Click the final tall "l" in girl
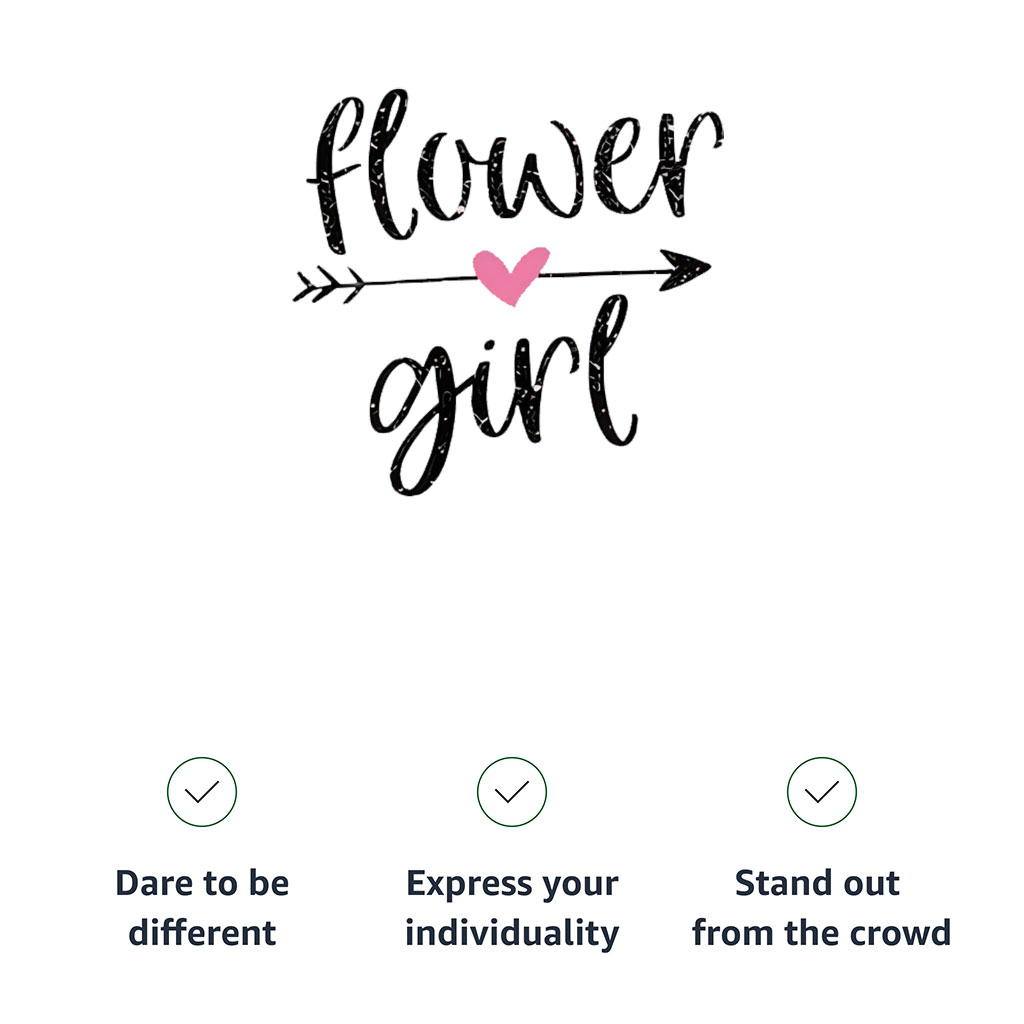 [x=611, y=370]
